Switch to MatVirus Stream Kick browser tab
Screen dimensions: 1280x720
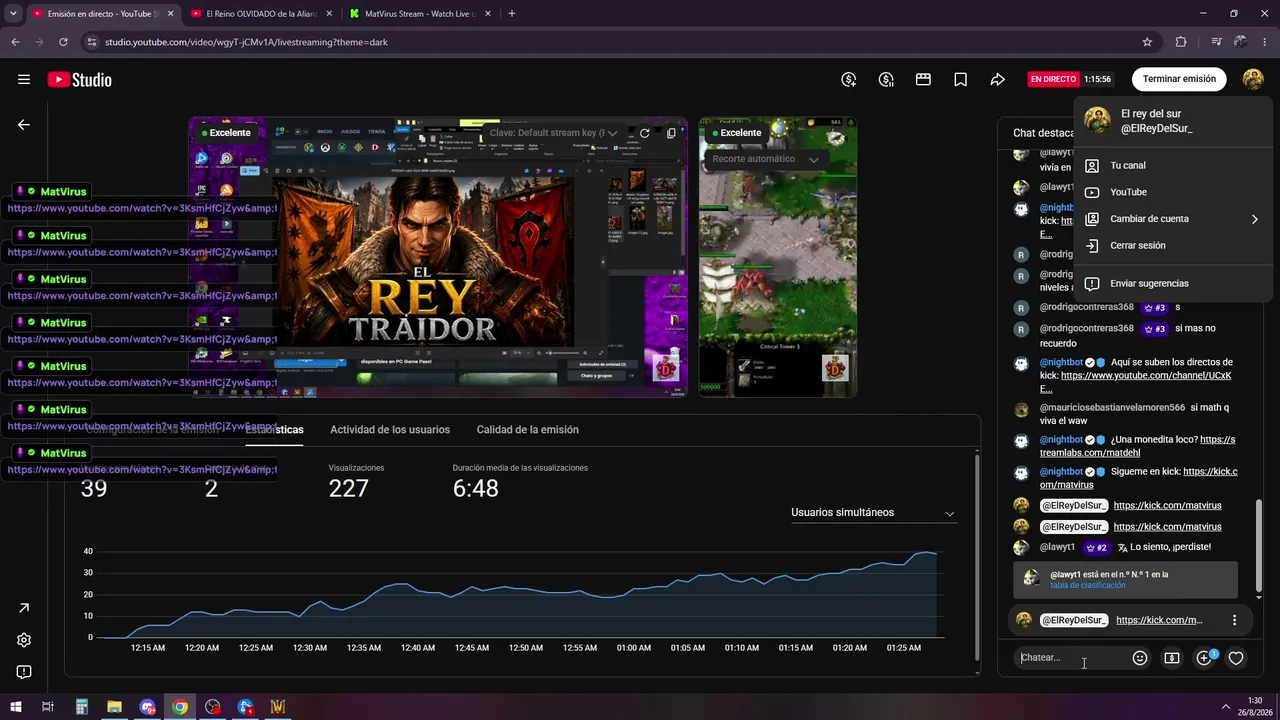pos(419,14)
